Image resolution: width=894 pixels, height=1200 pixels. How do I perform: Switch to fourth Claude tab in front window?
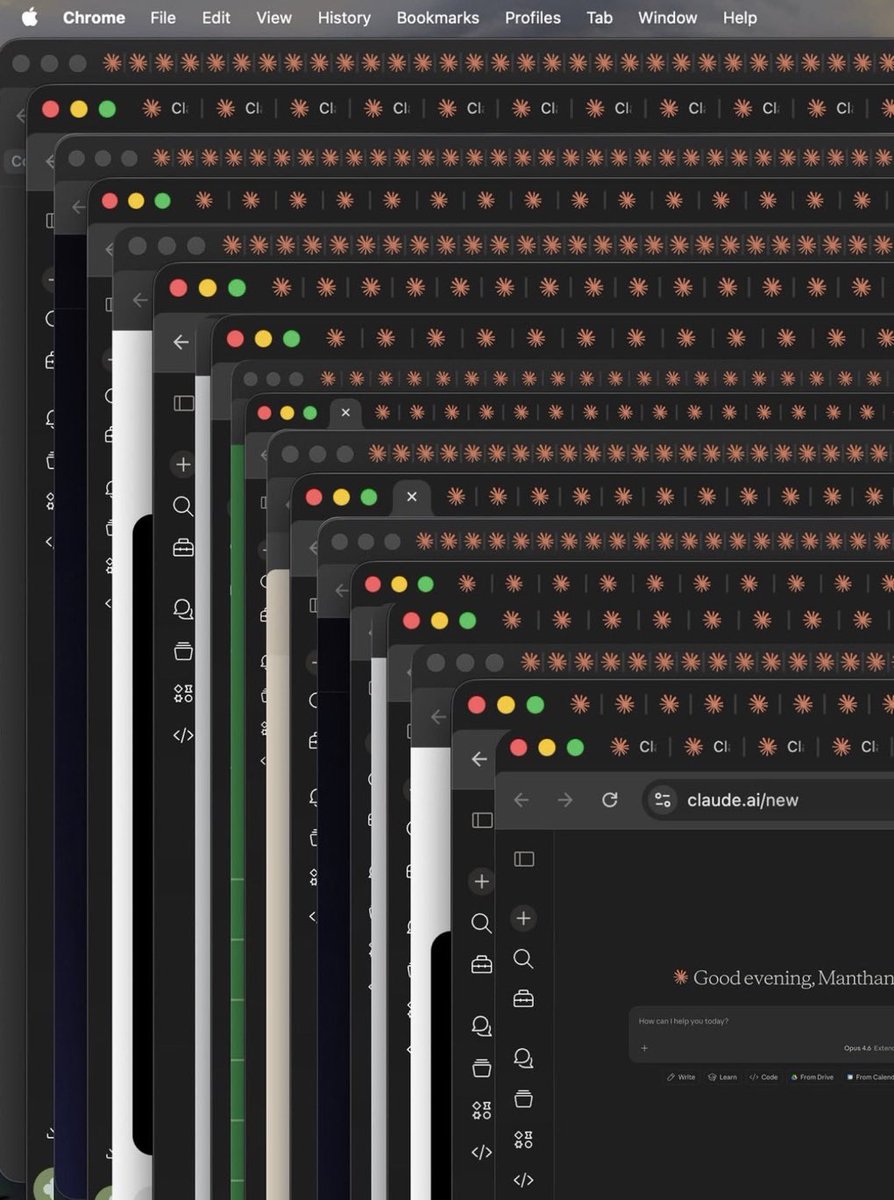pos(855,747)
